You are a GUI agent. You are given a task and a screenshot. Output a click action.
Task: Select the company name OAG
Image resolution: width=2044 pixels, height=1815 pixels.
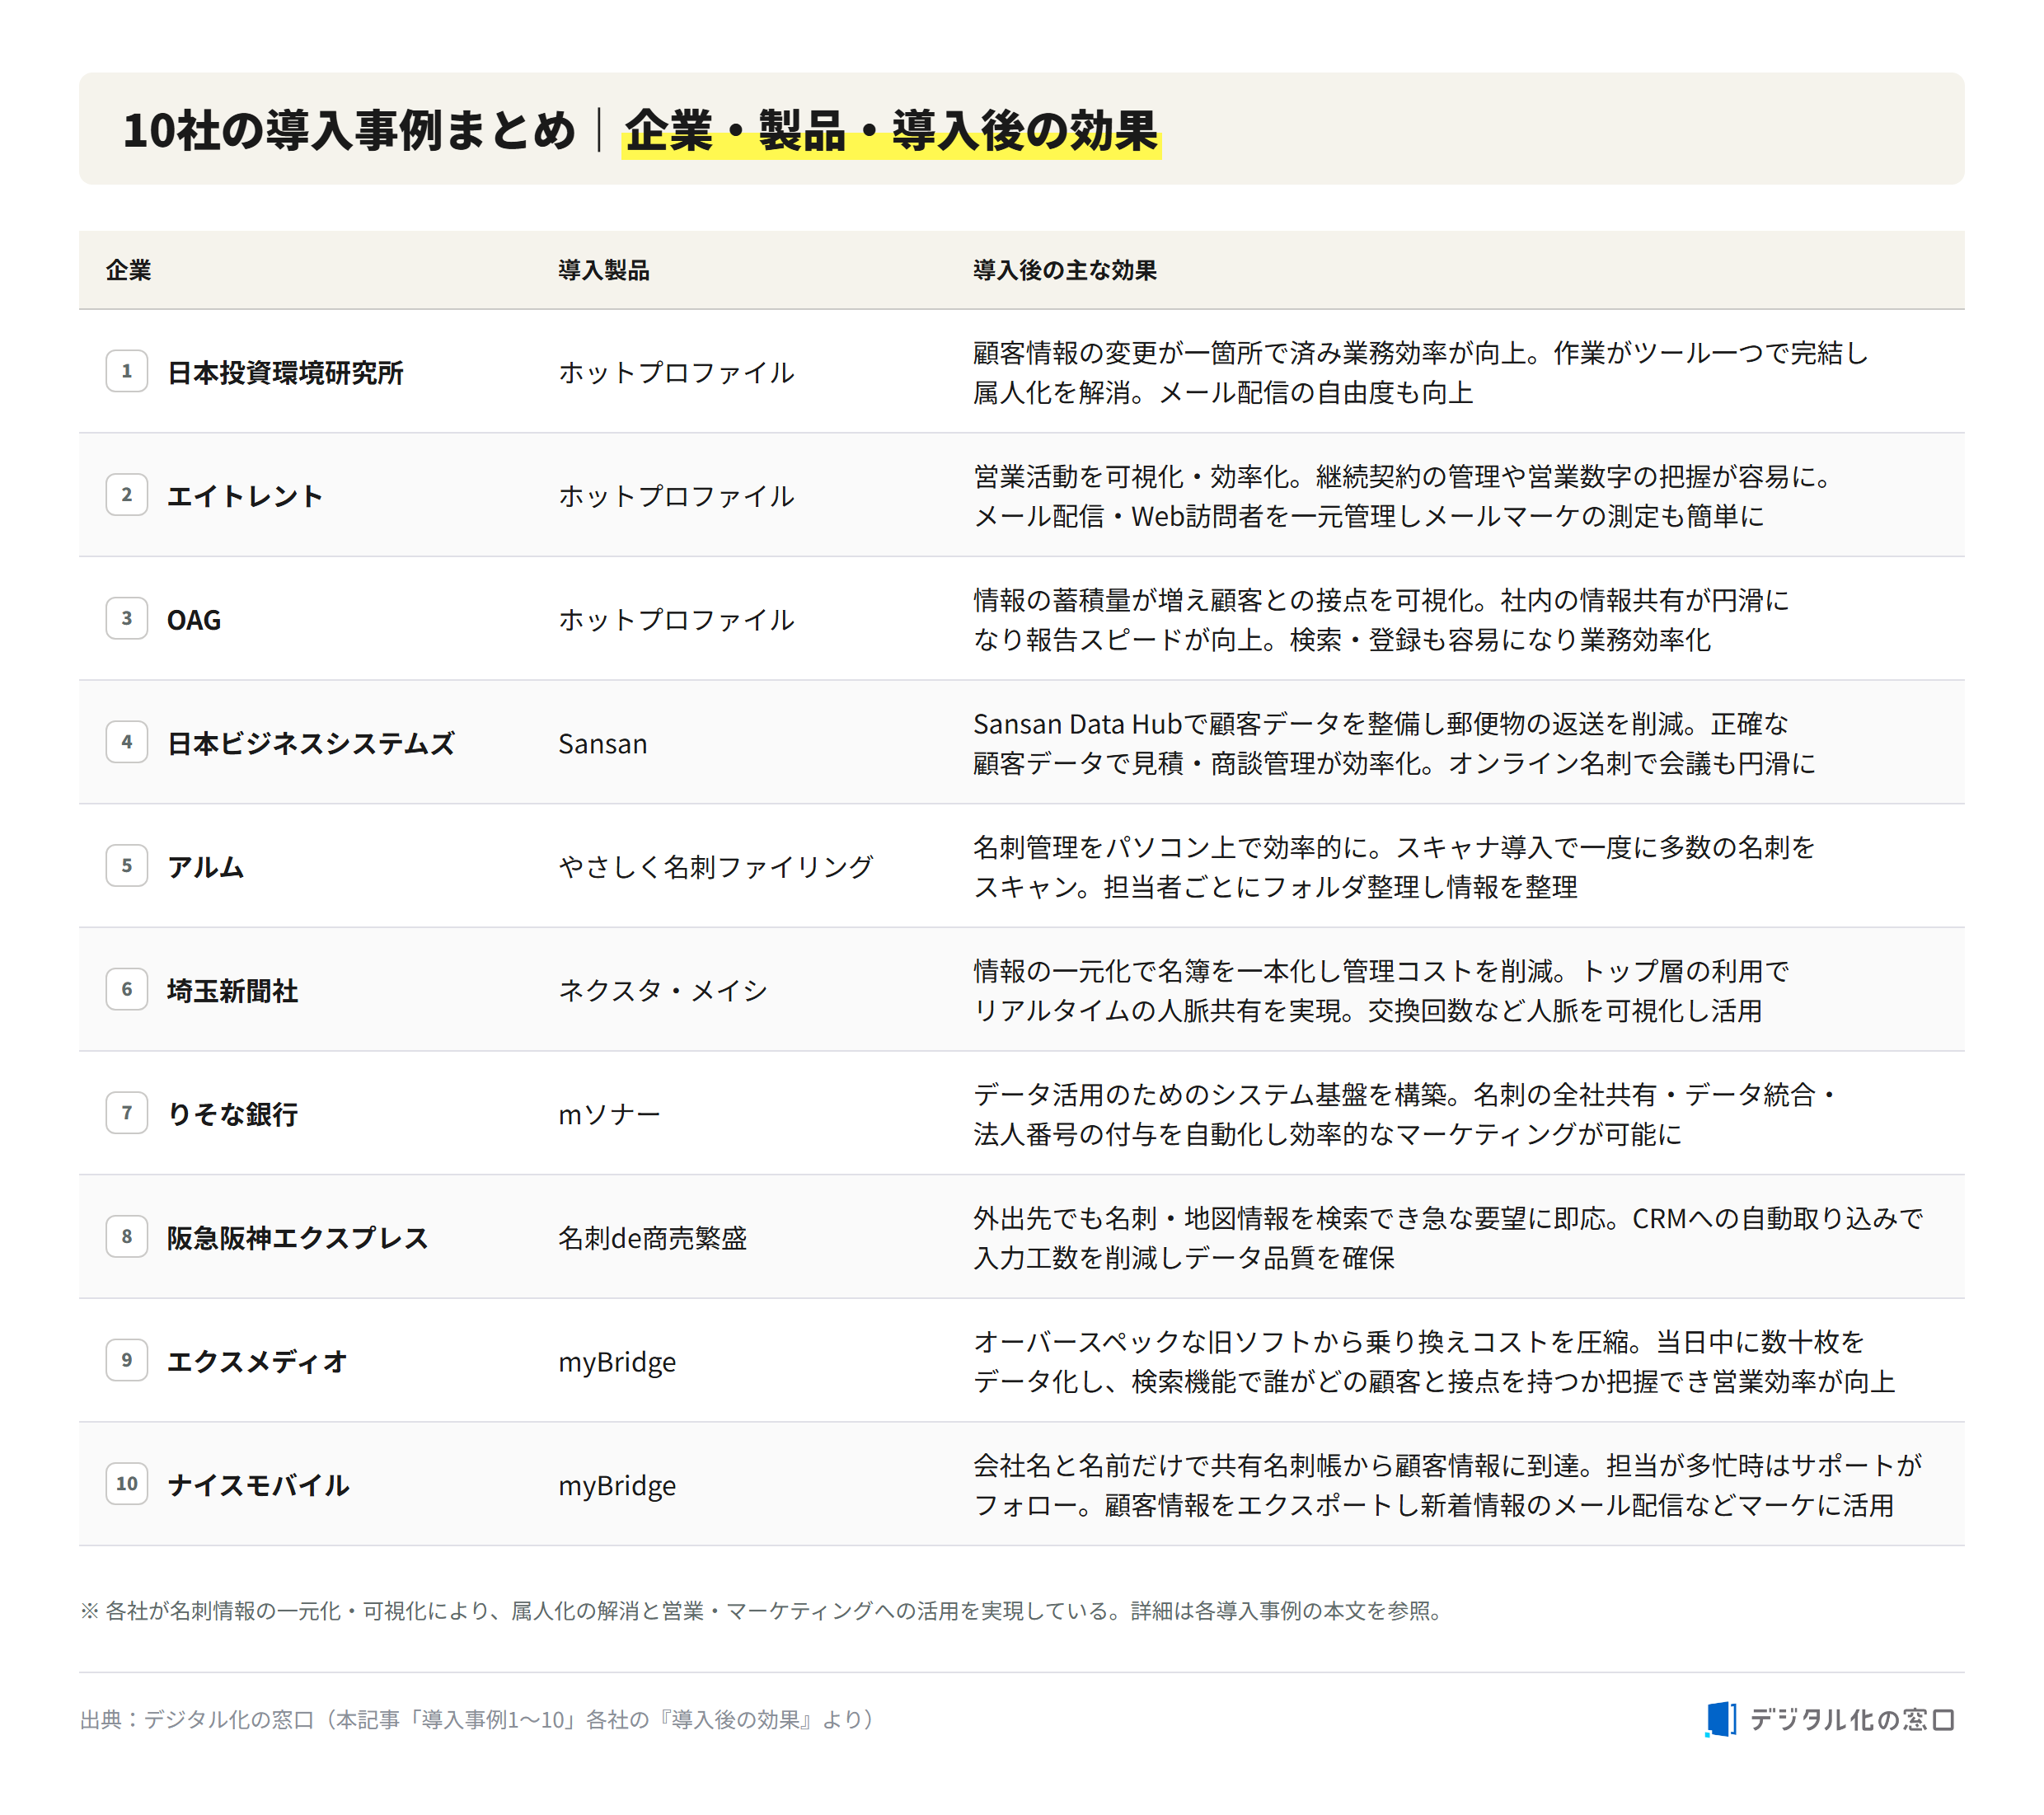point(194,620)
